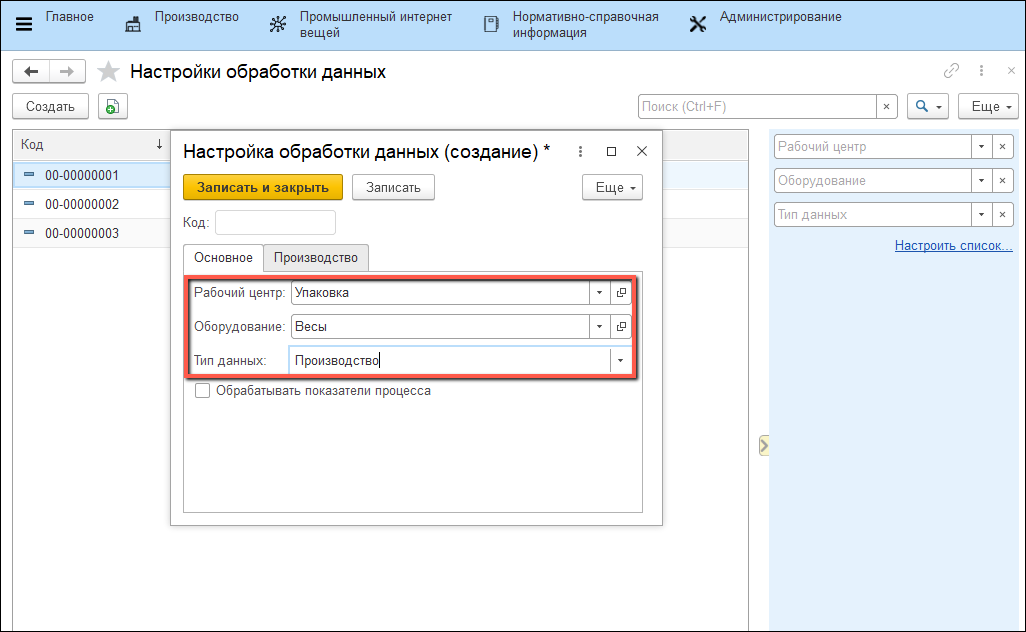1026x632 pixels.
Task: Open Оборудование record with open icon
Action: point(621,327)
